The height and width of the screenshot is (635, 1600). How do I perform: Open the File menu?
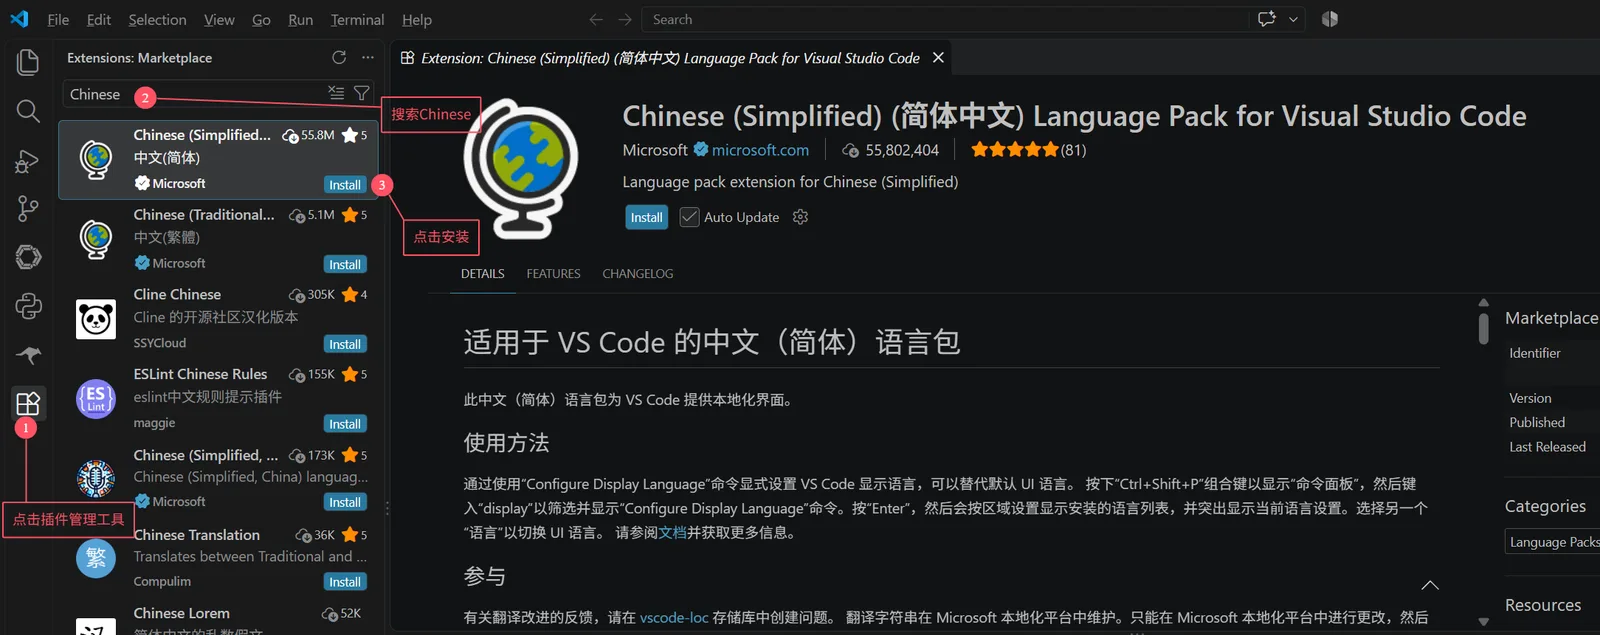point(58,20)
